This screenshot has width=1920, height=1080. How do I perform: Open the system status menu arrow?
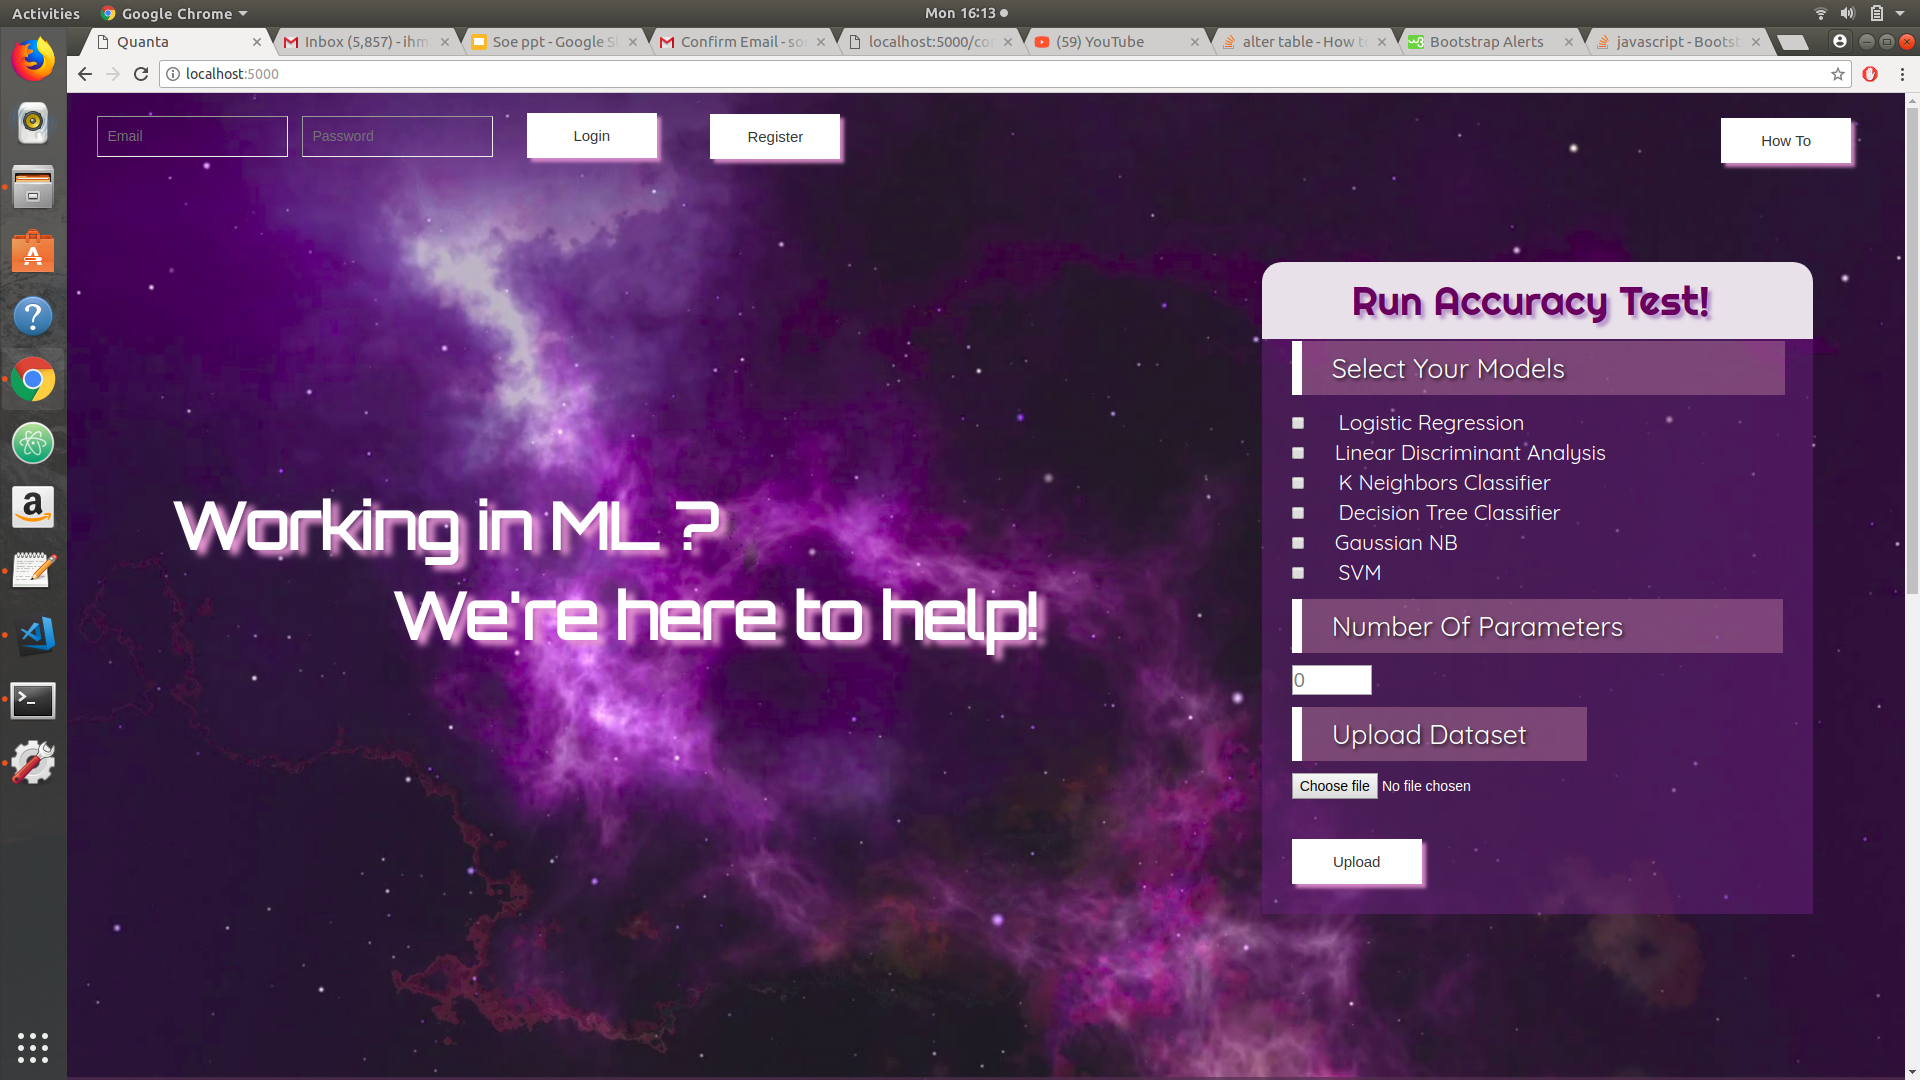(x=1900, y=13)
